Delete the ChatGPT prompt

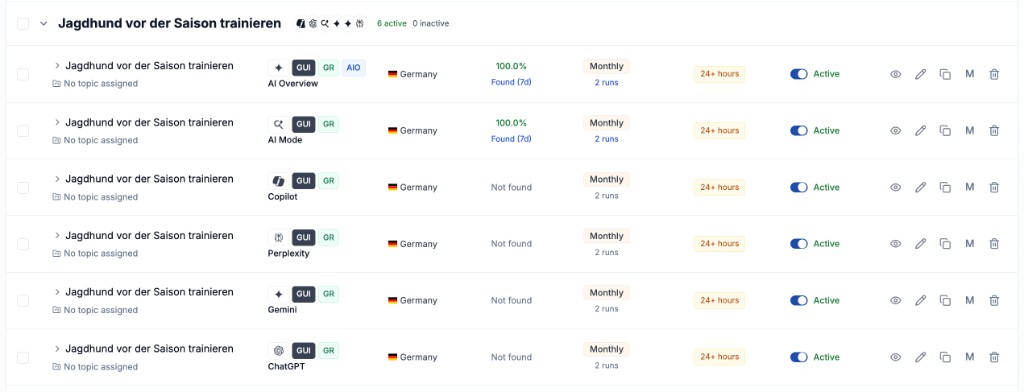(994, 357)
